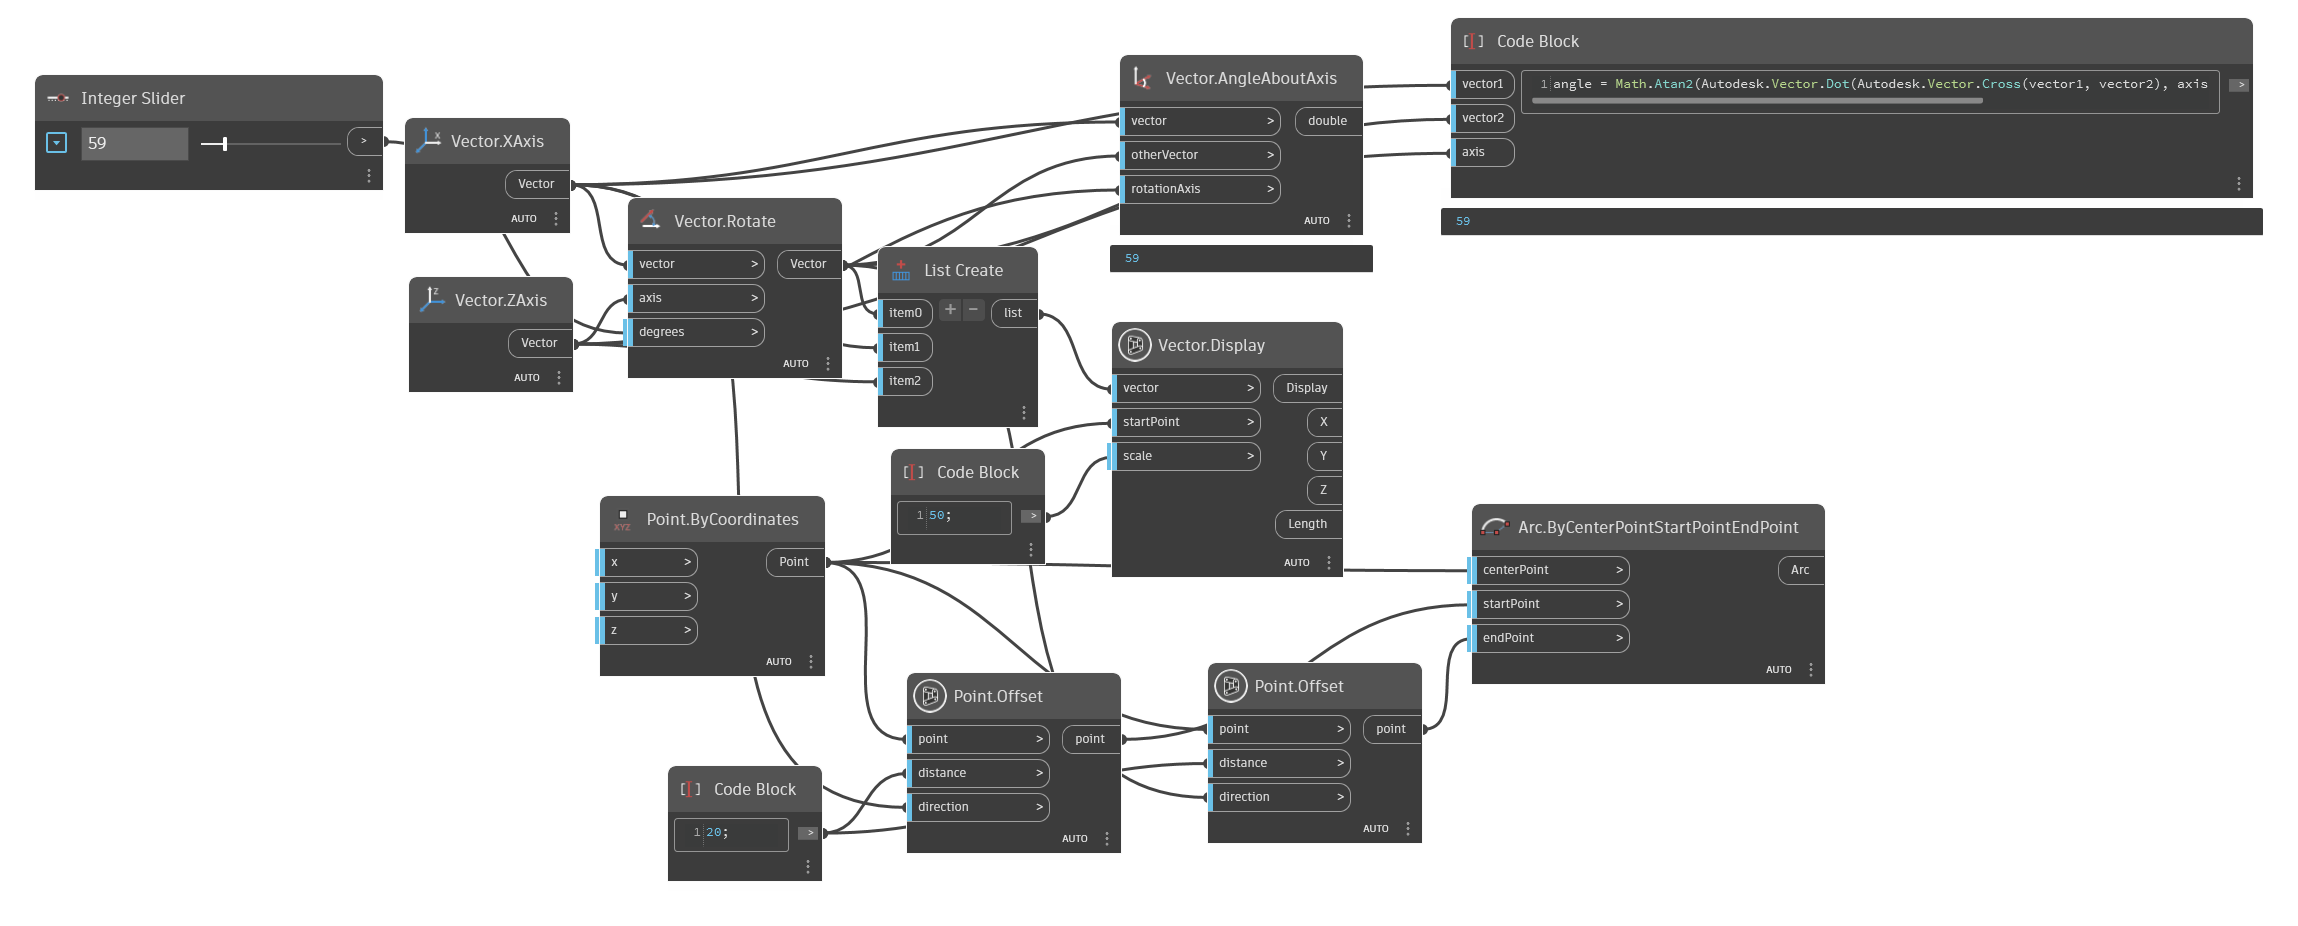Click the code field containing 50

[955, 517]
